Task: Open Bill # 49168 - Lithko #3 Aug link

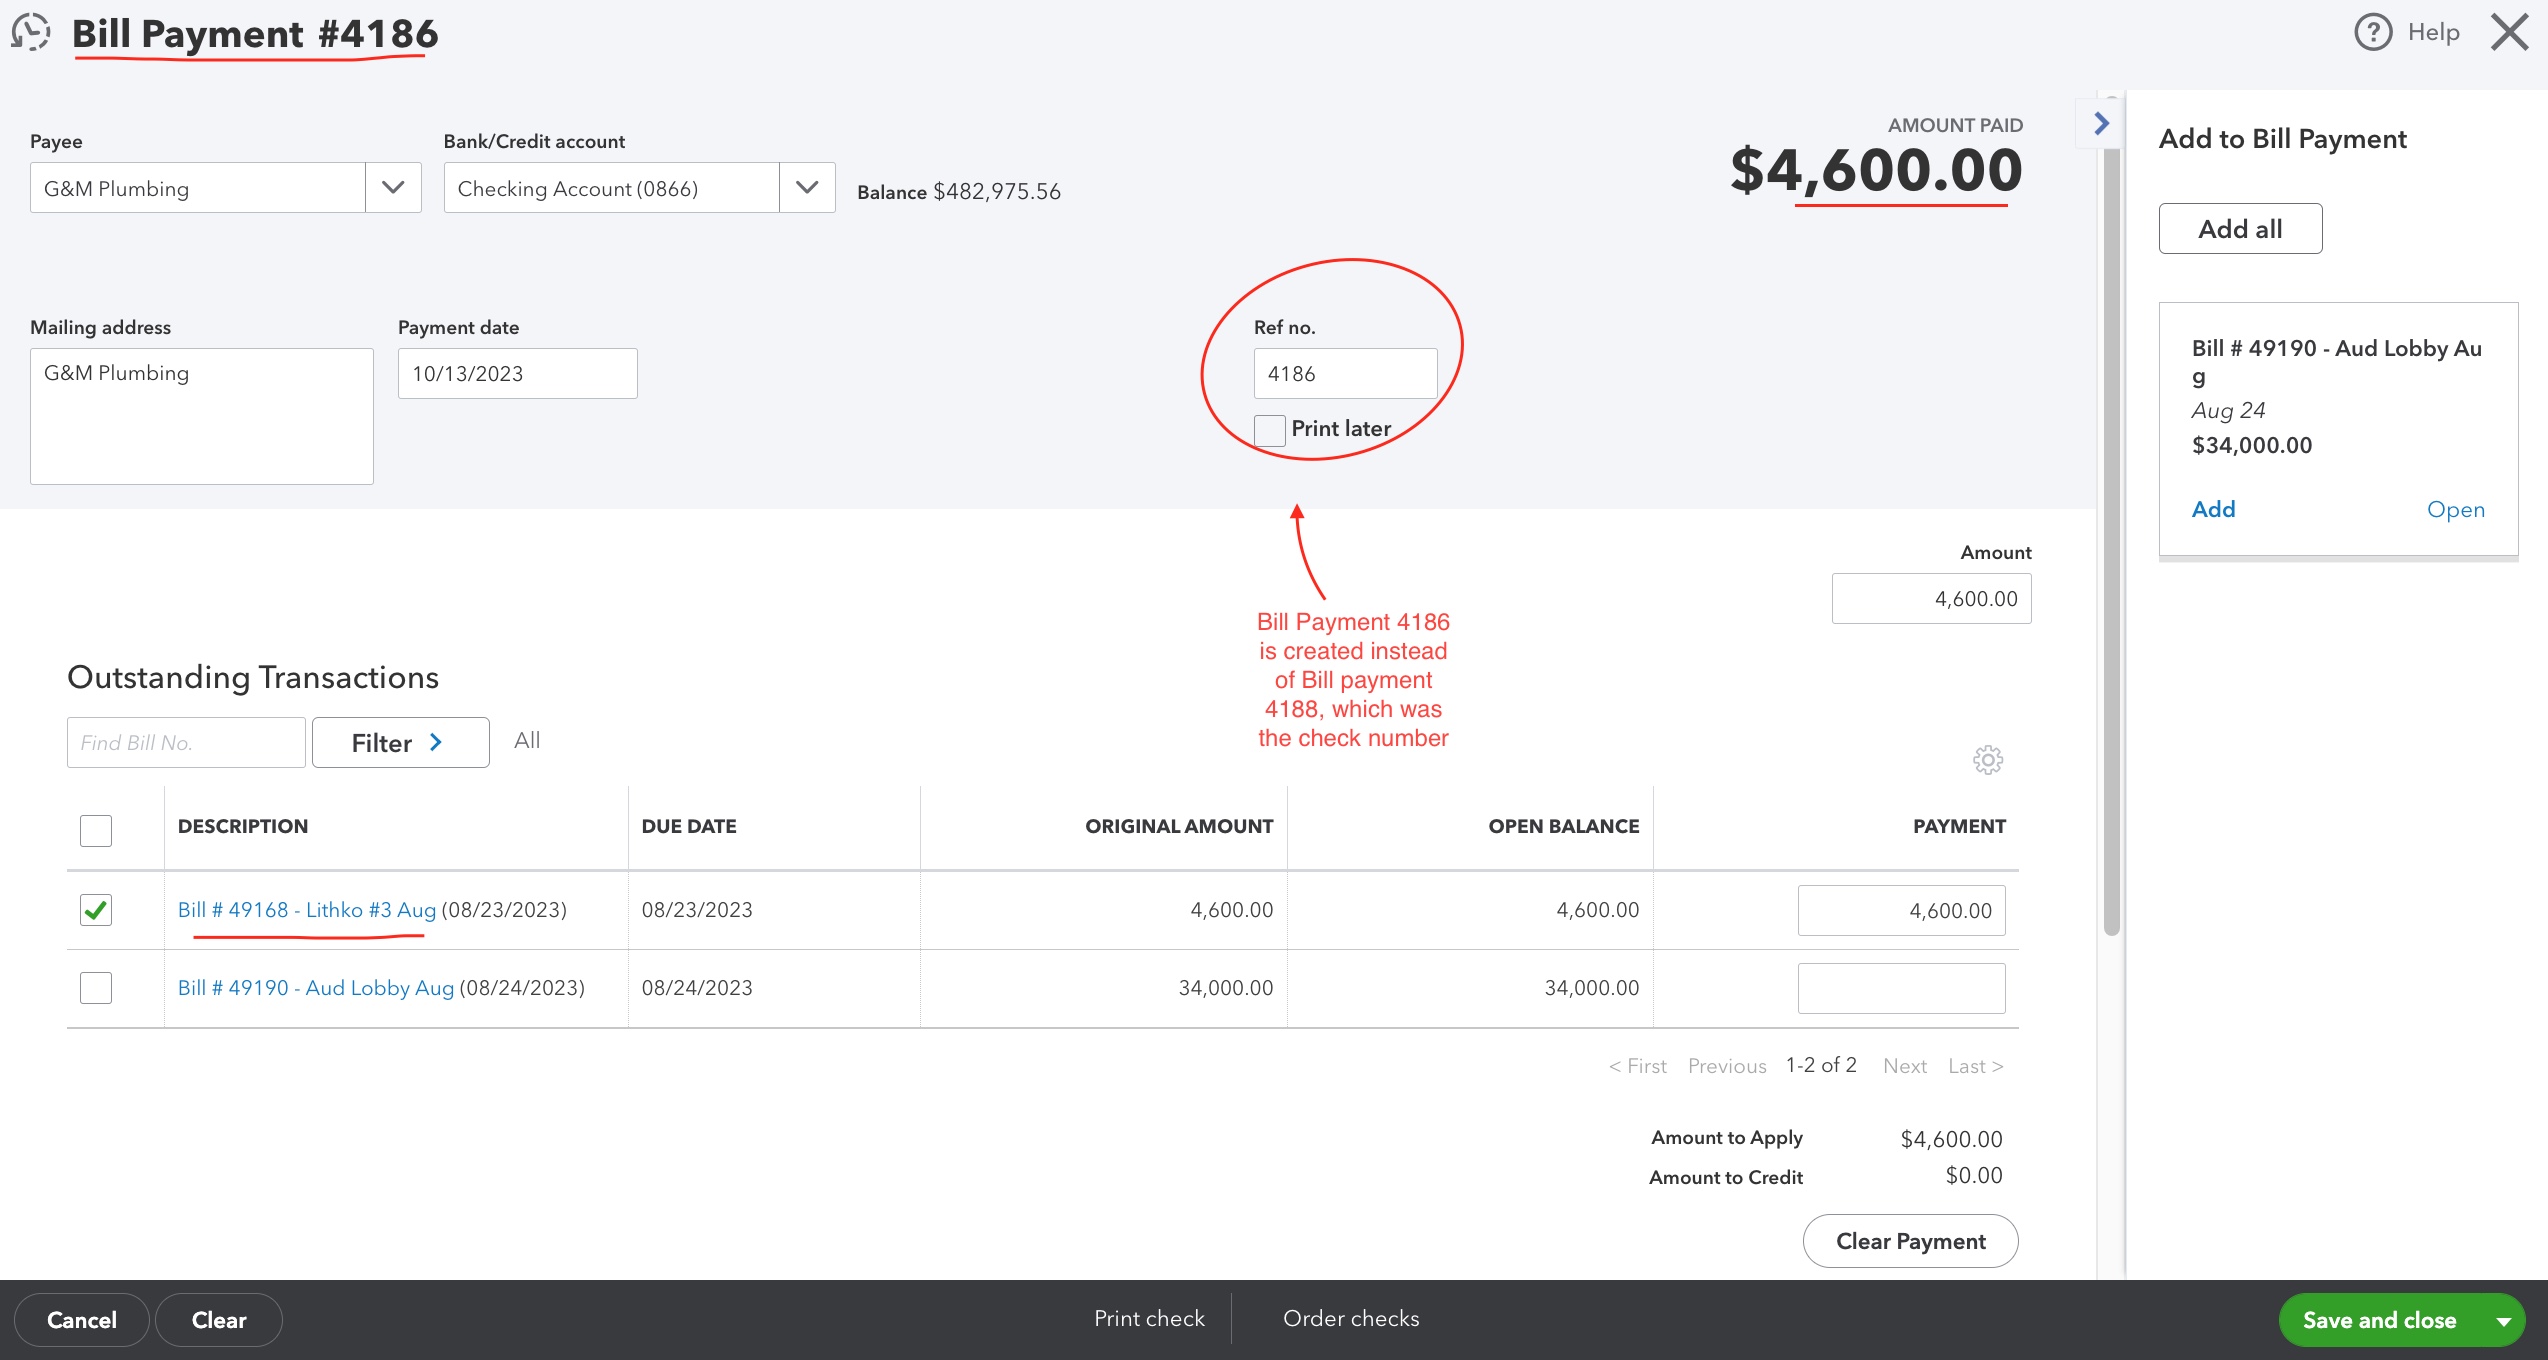Action: pos(306,910)
